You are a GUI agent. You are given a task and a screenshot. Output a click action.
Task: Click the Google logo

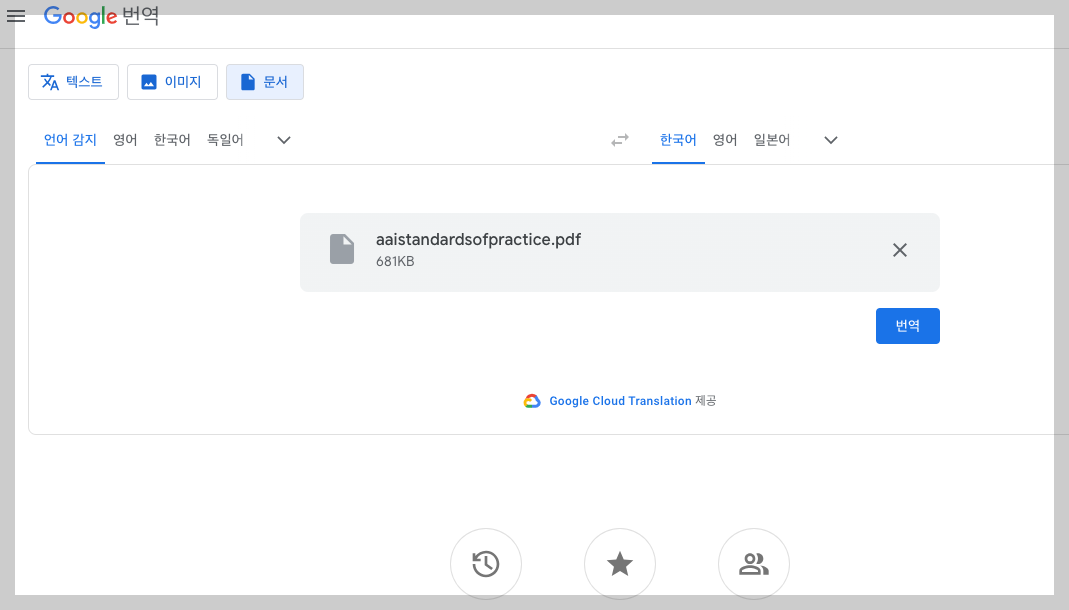pyautogui.click(x=80, y=16)
